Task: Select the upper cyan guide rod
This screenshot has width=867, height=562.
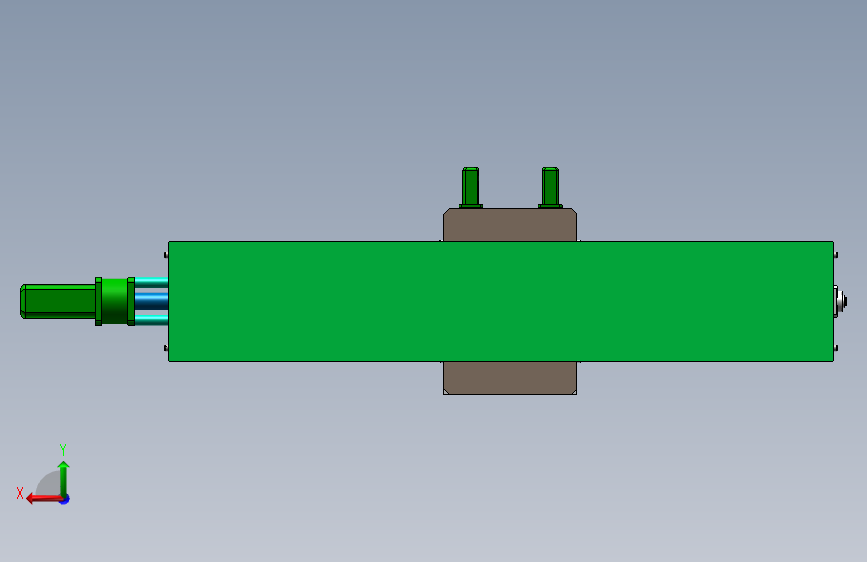Action: (152, 282)
